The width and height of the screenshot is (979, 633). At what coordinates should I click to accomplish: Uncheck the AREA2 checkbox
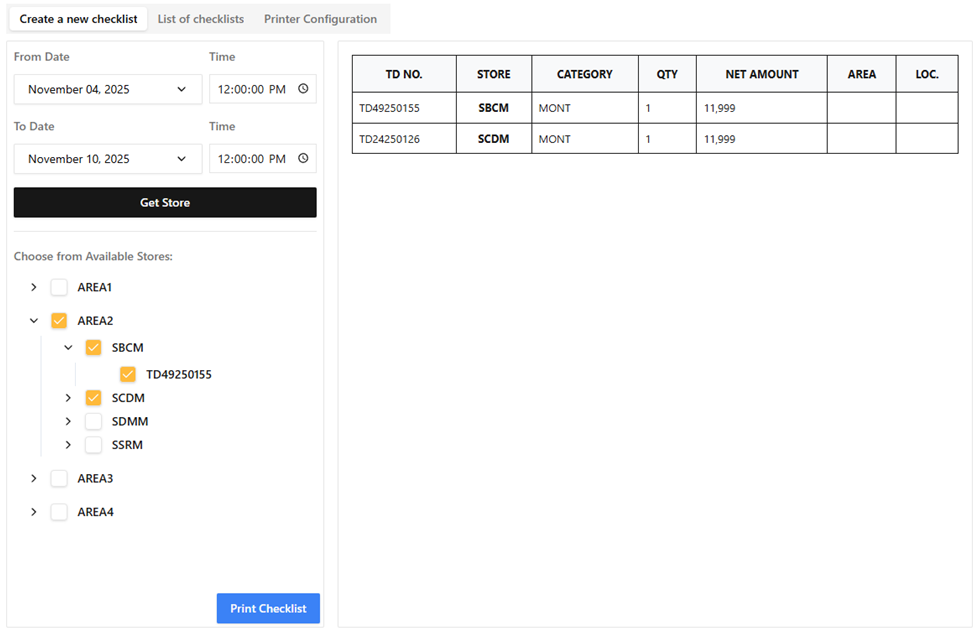tap(59, 321)
